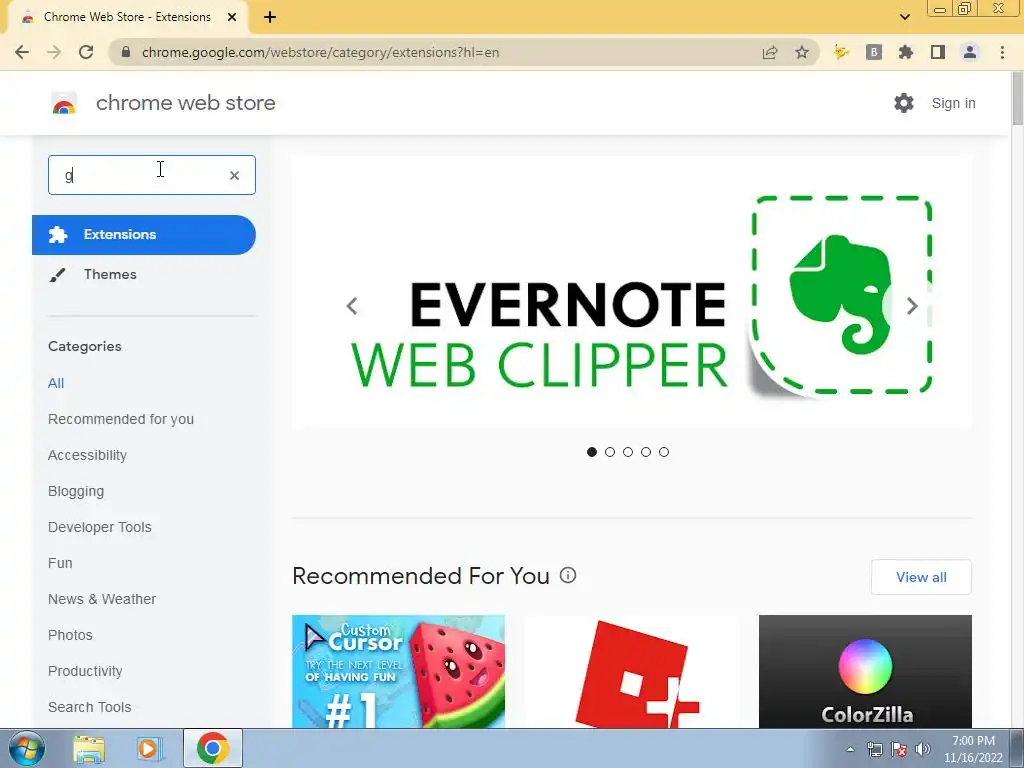Open Recommended for you category
The width and height of the screenshot is (1024, 768).
[121, 419]
